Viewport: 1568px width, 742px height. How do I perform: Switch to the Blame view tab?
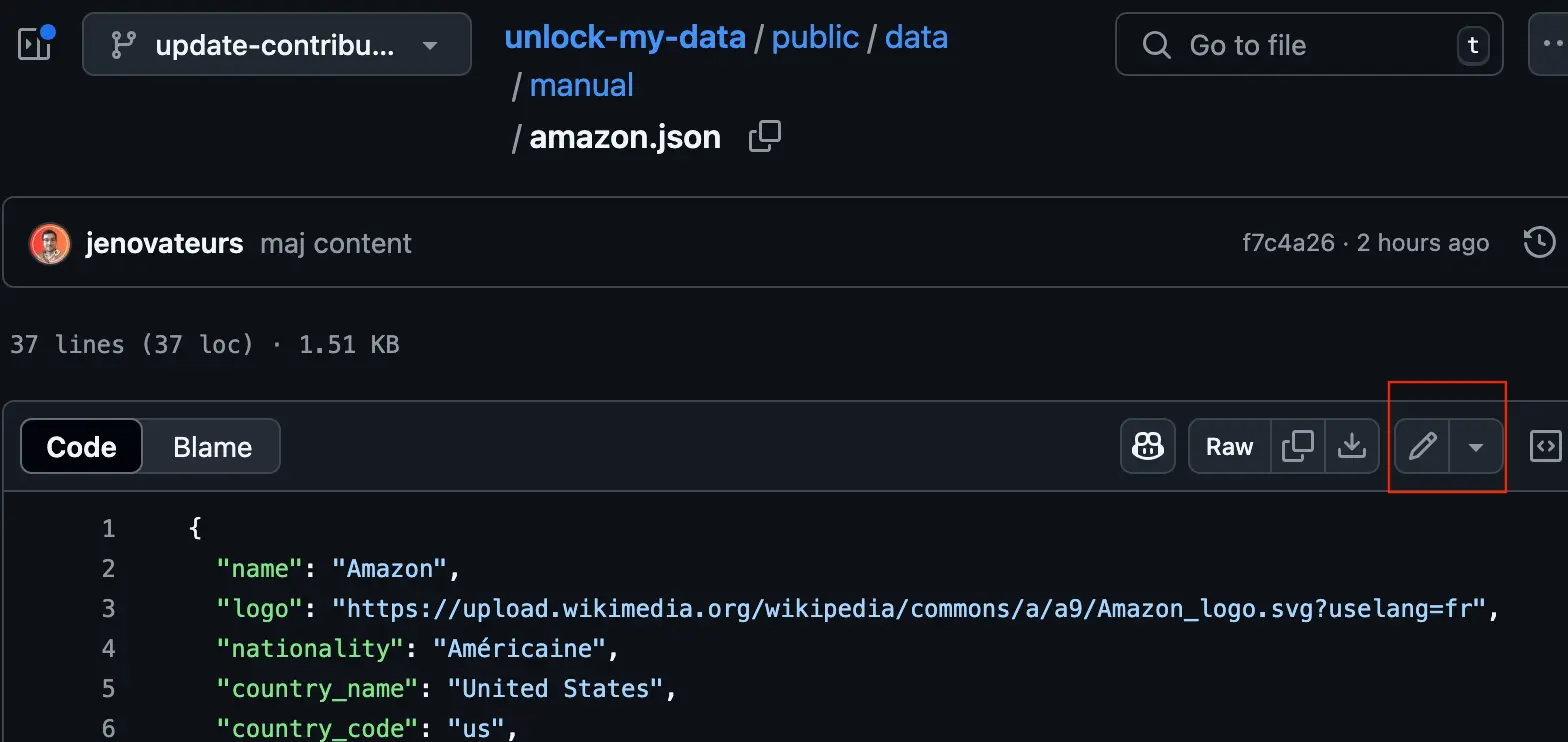[212, 447]
